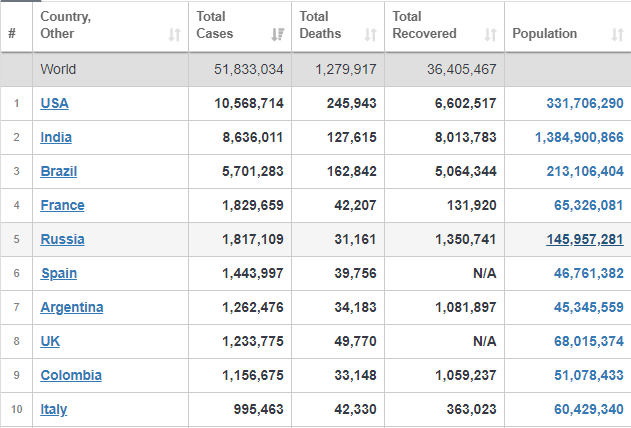The image size is (631, 428).
Task: Open Argentina population 45,345,559 link
Action: coord(588,307)
